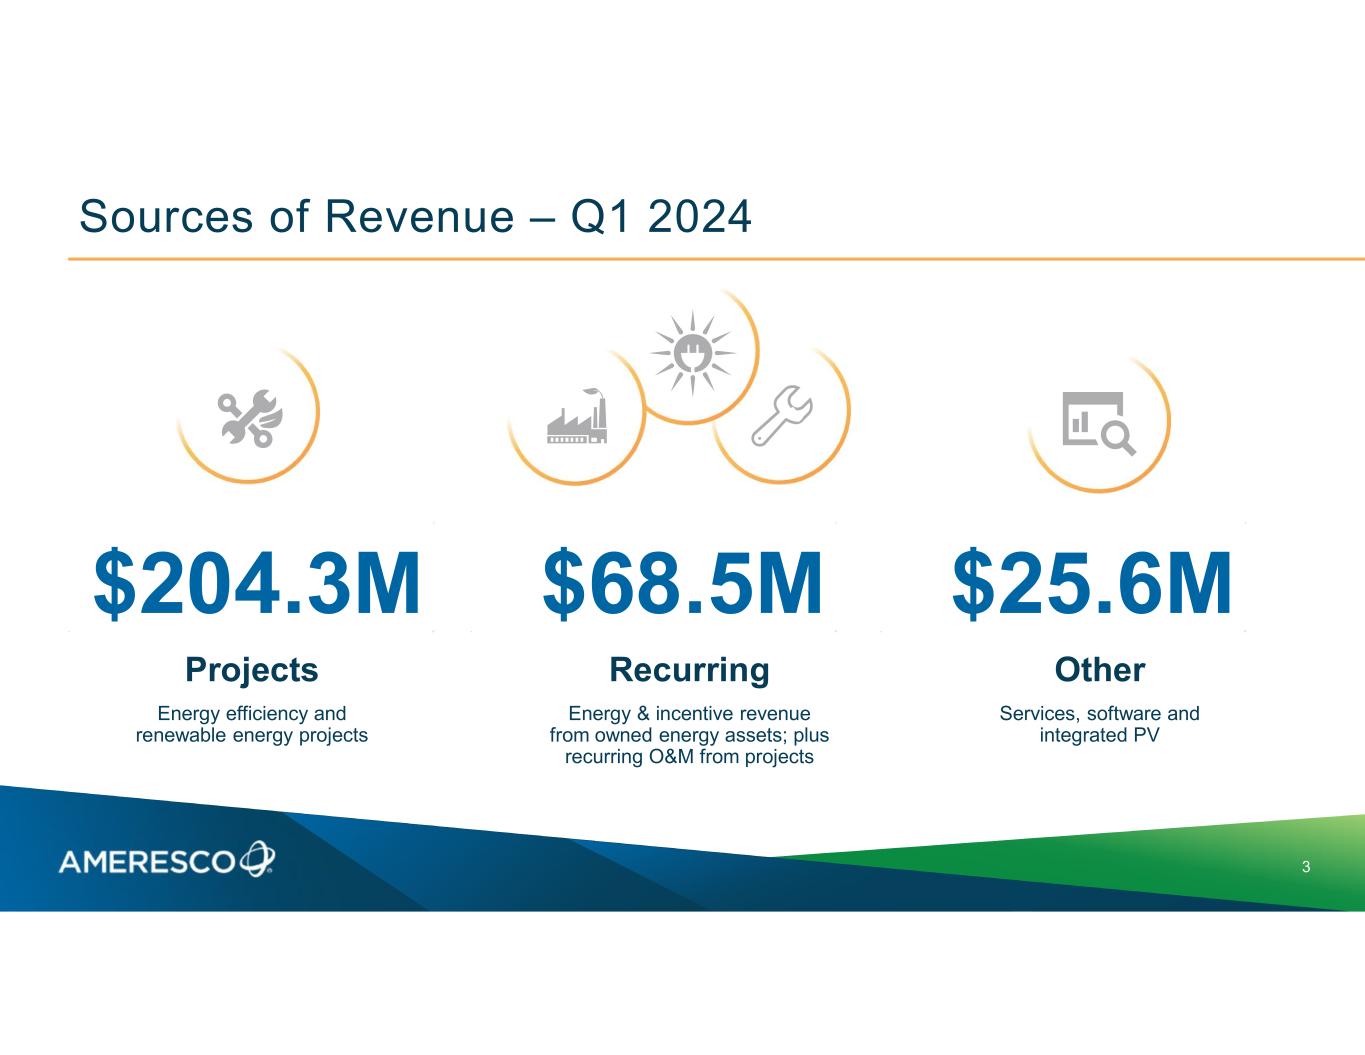Click the 'Other' heading
Image resolution: width=1365 pixels, height=1055 pixels.
point(1099,670)
